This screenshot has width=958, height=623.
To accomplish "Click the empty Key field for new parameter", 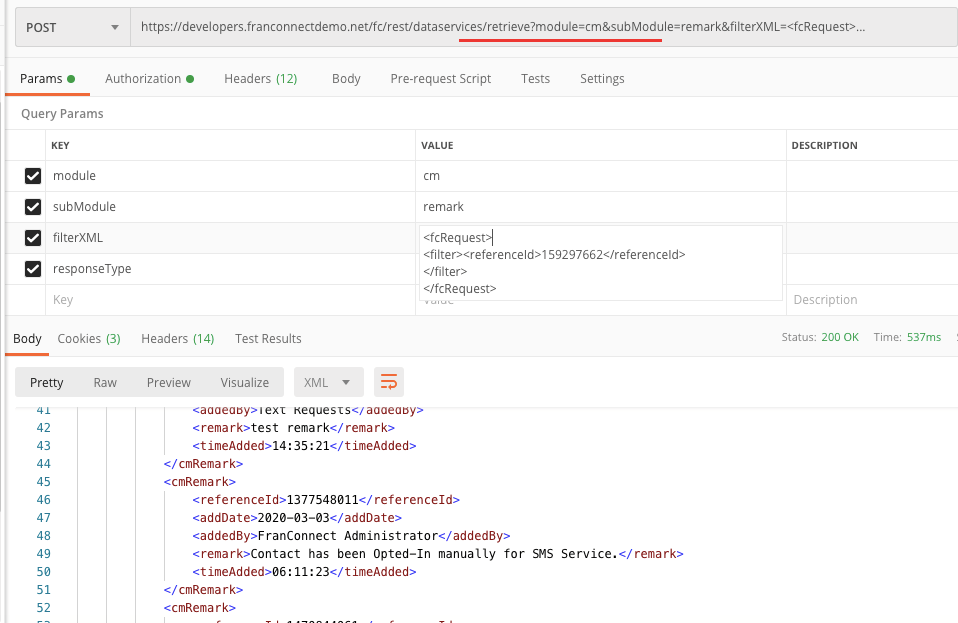I will [x=150, y=299].
